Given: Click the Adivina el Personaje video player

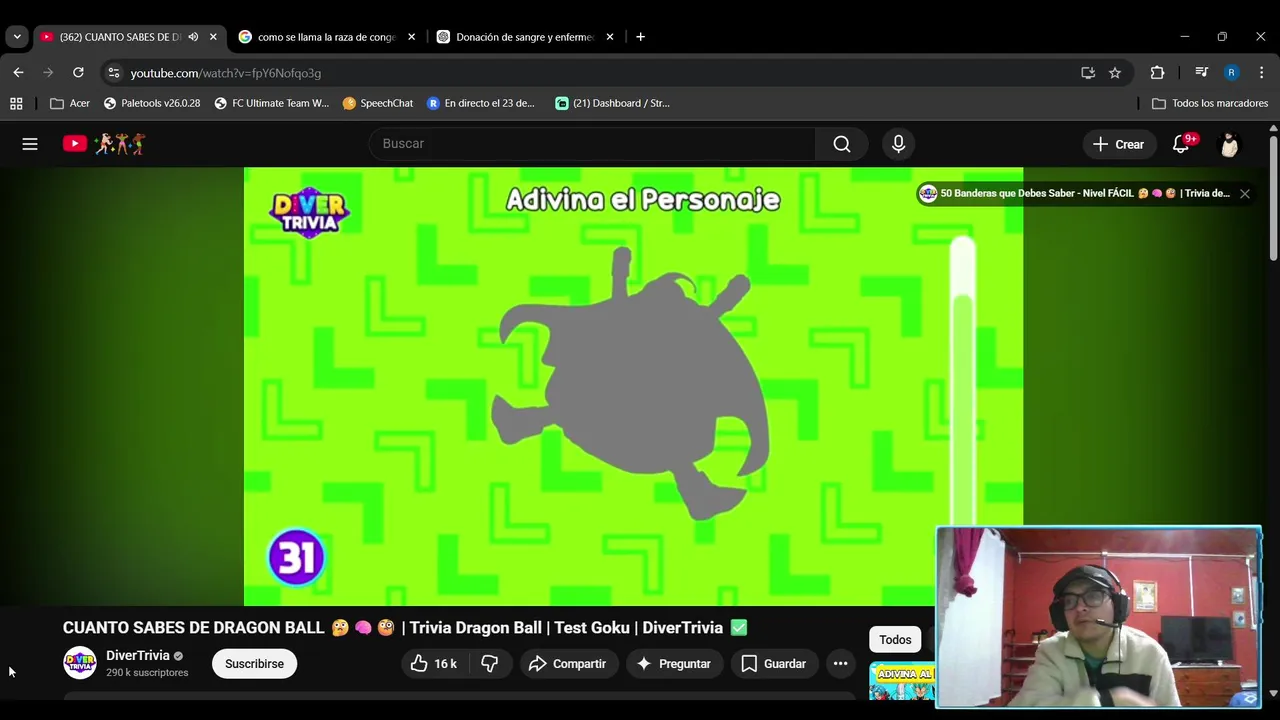Looking at the screenshot, I should (x=633, y=386).
